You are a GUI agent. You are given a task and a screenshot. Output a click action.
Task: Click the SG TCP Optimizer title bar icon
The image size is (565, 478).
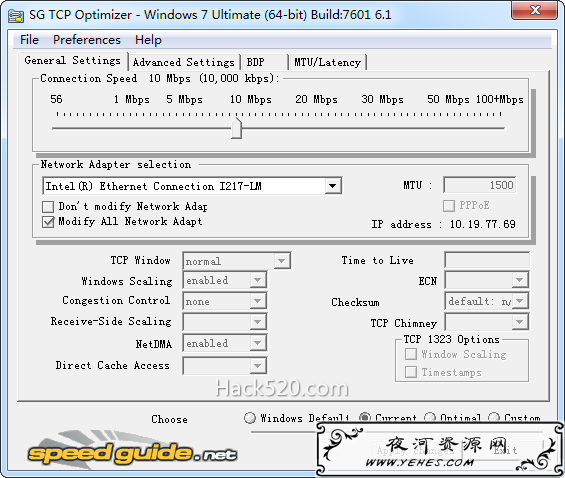16,15
